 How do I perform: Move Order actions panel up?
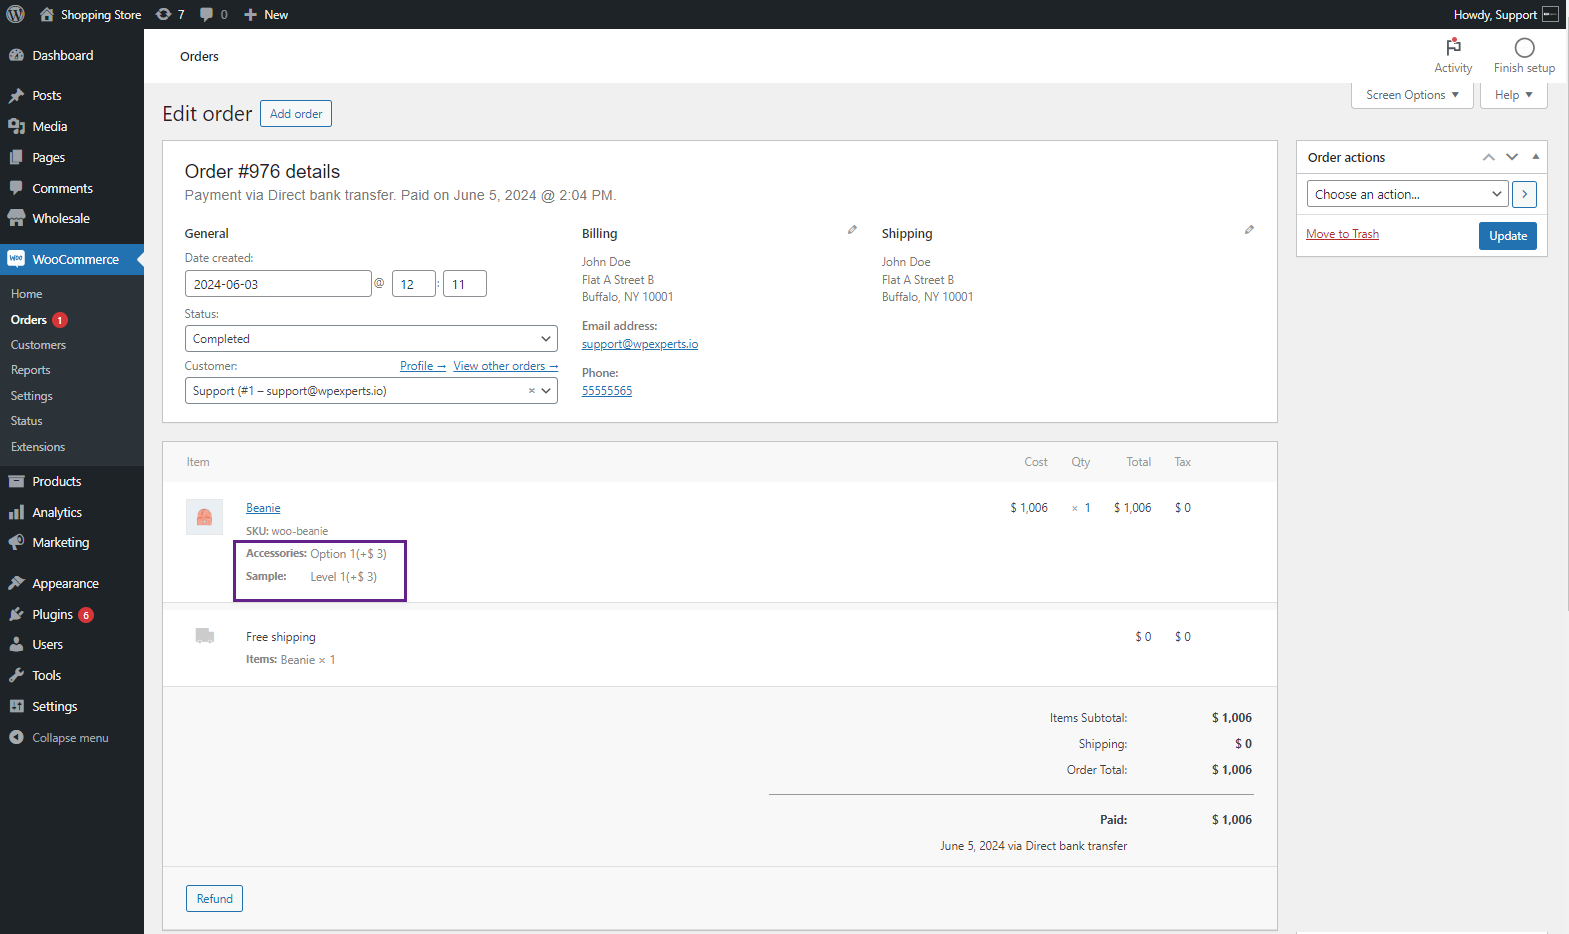point(1488,157)
